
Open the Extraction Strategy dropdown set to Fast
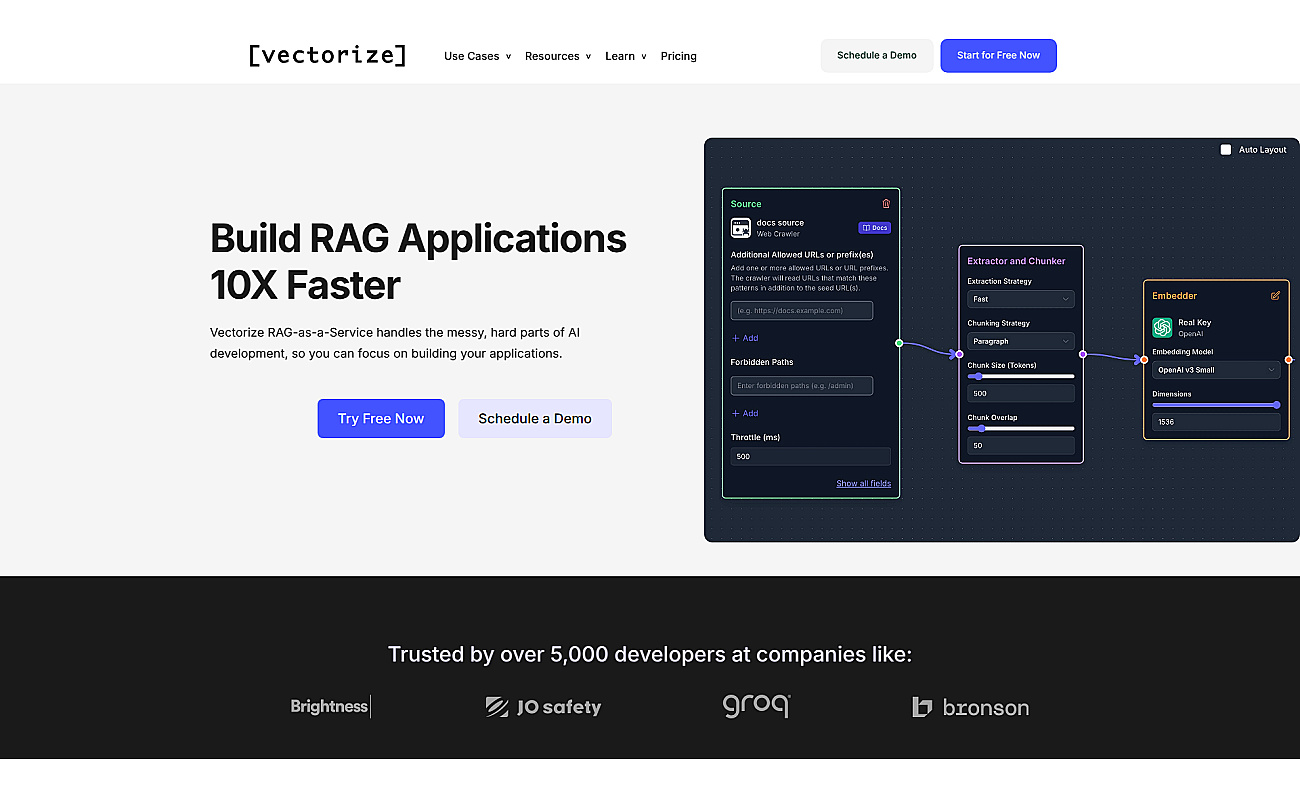click(x=1021, y=299)
